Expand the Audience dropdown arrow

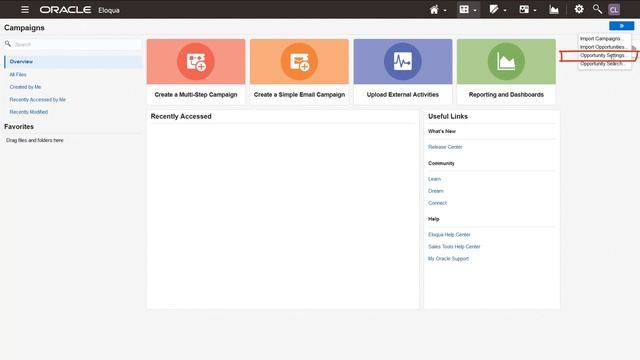[535, 11]
